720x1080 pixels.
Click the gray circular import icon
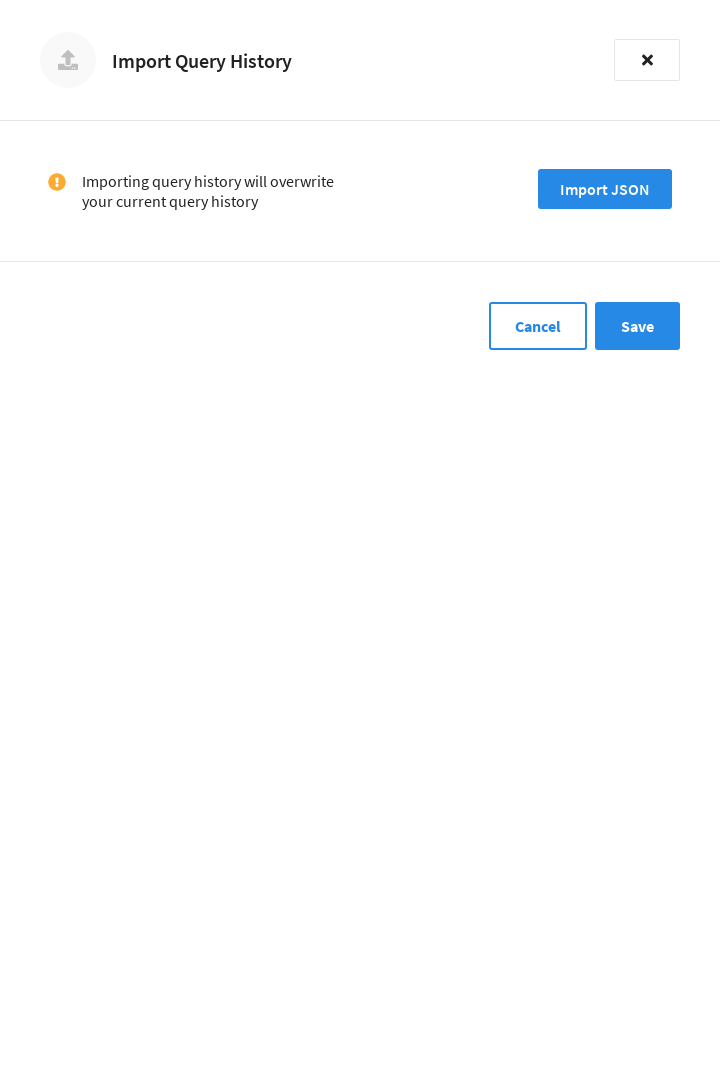point(68,60)
